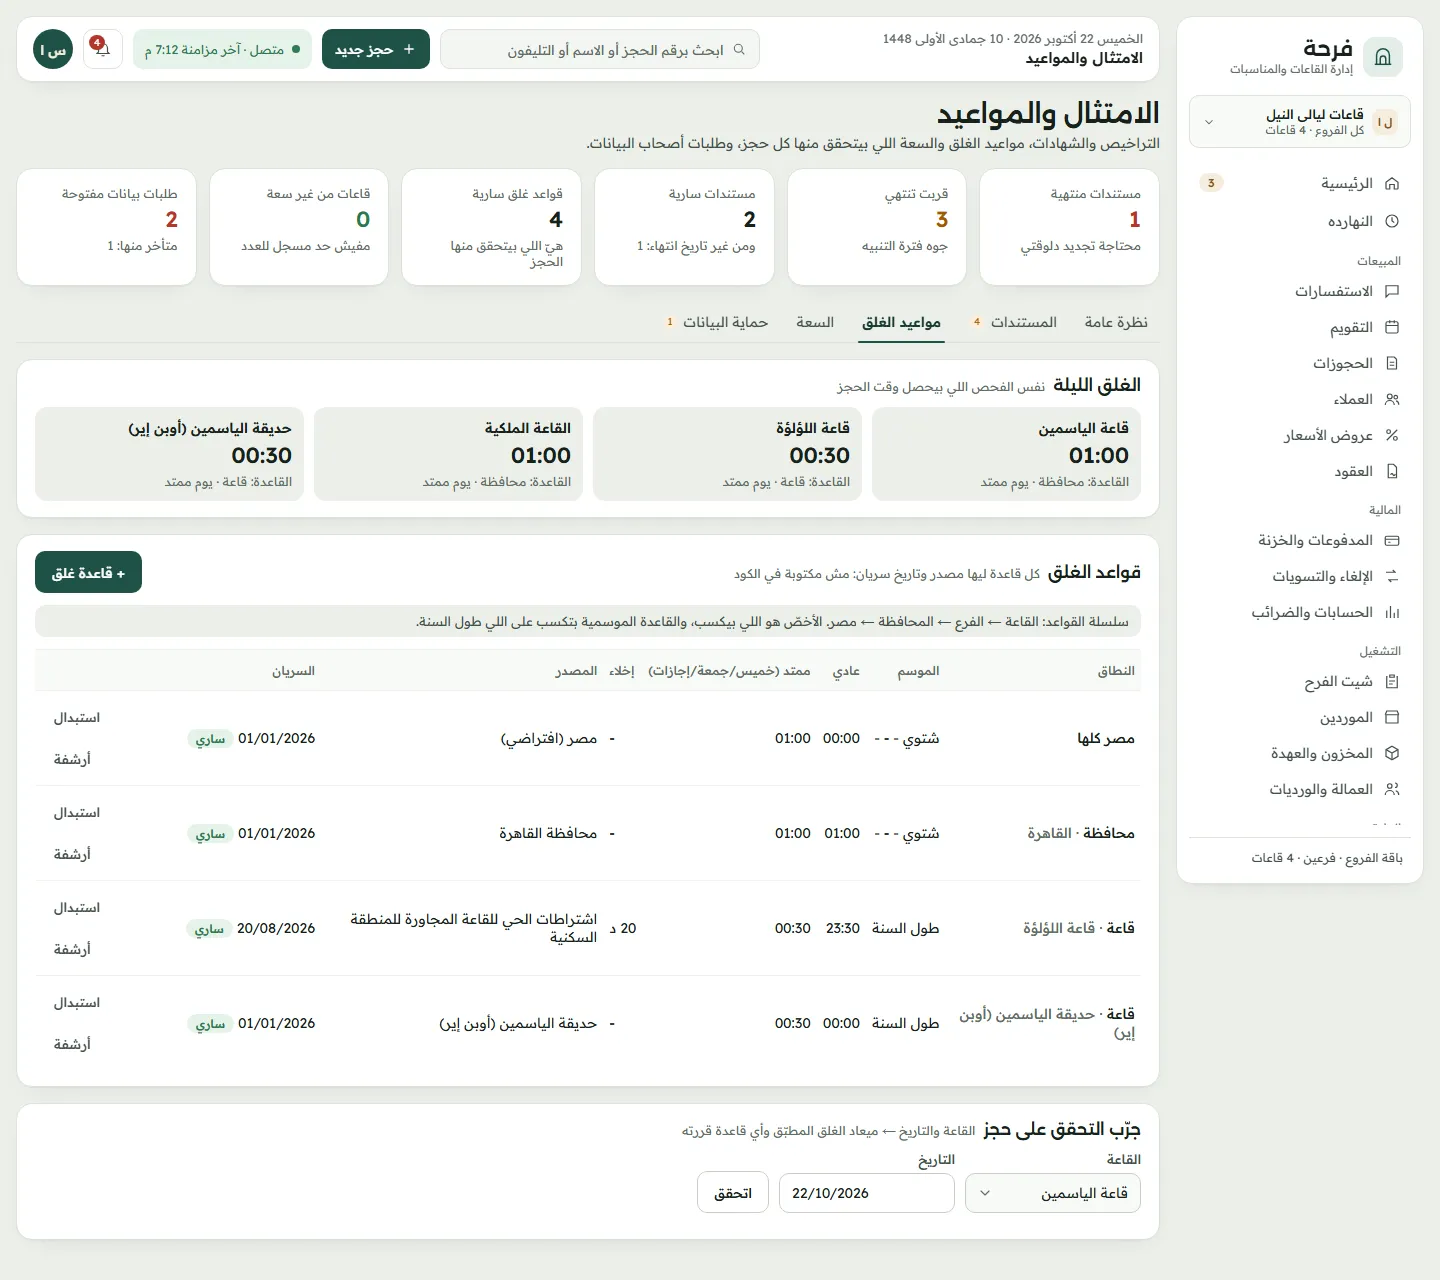
Task: Click the حجز جديد button
Action: click(376, 49)
